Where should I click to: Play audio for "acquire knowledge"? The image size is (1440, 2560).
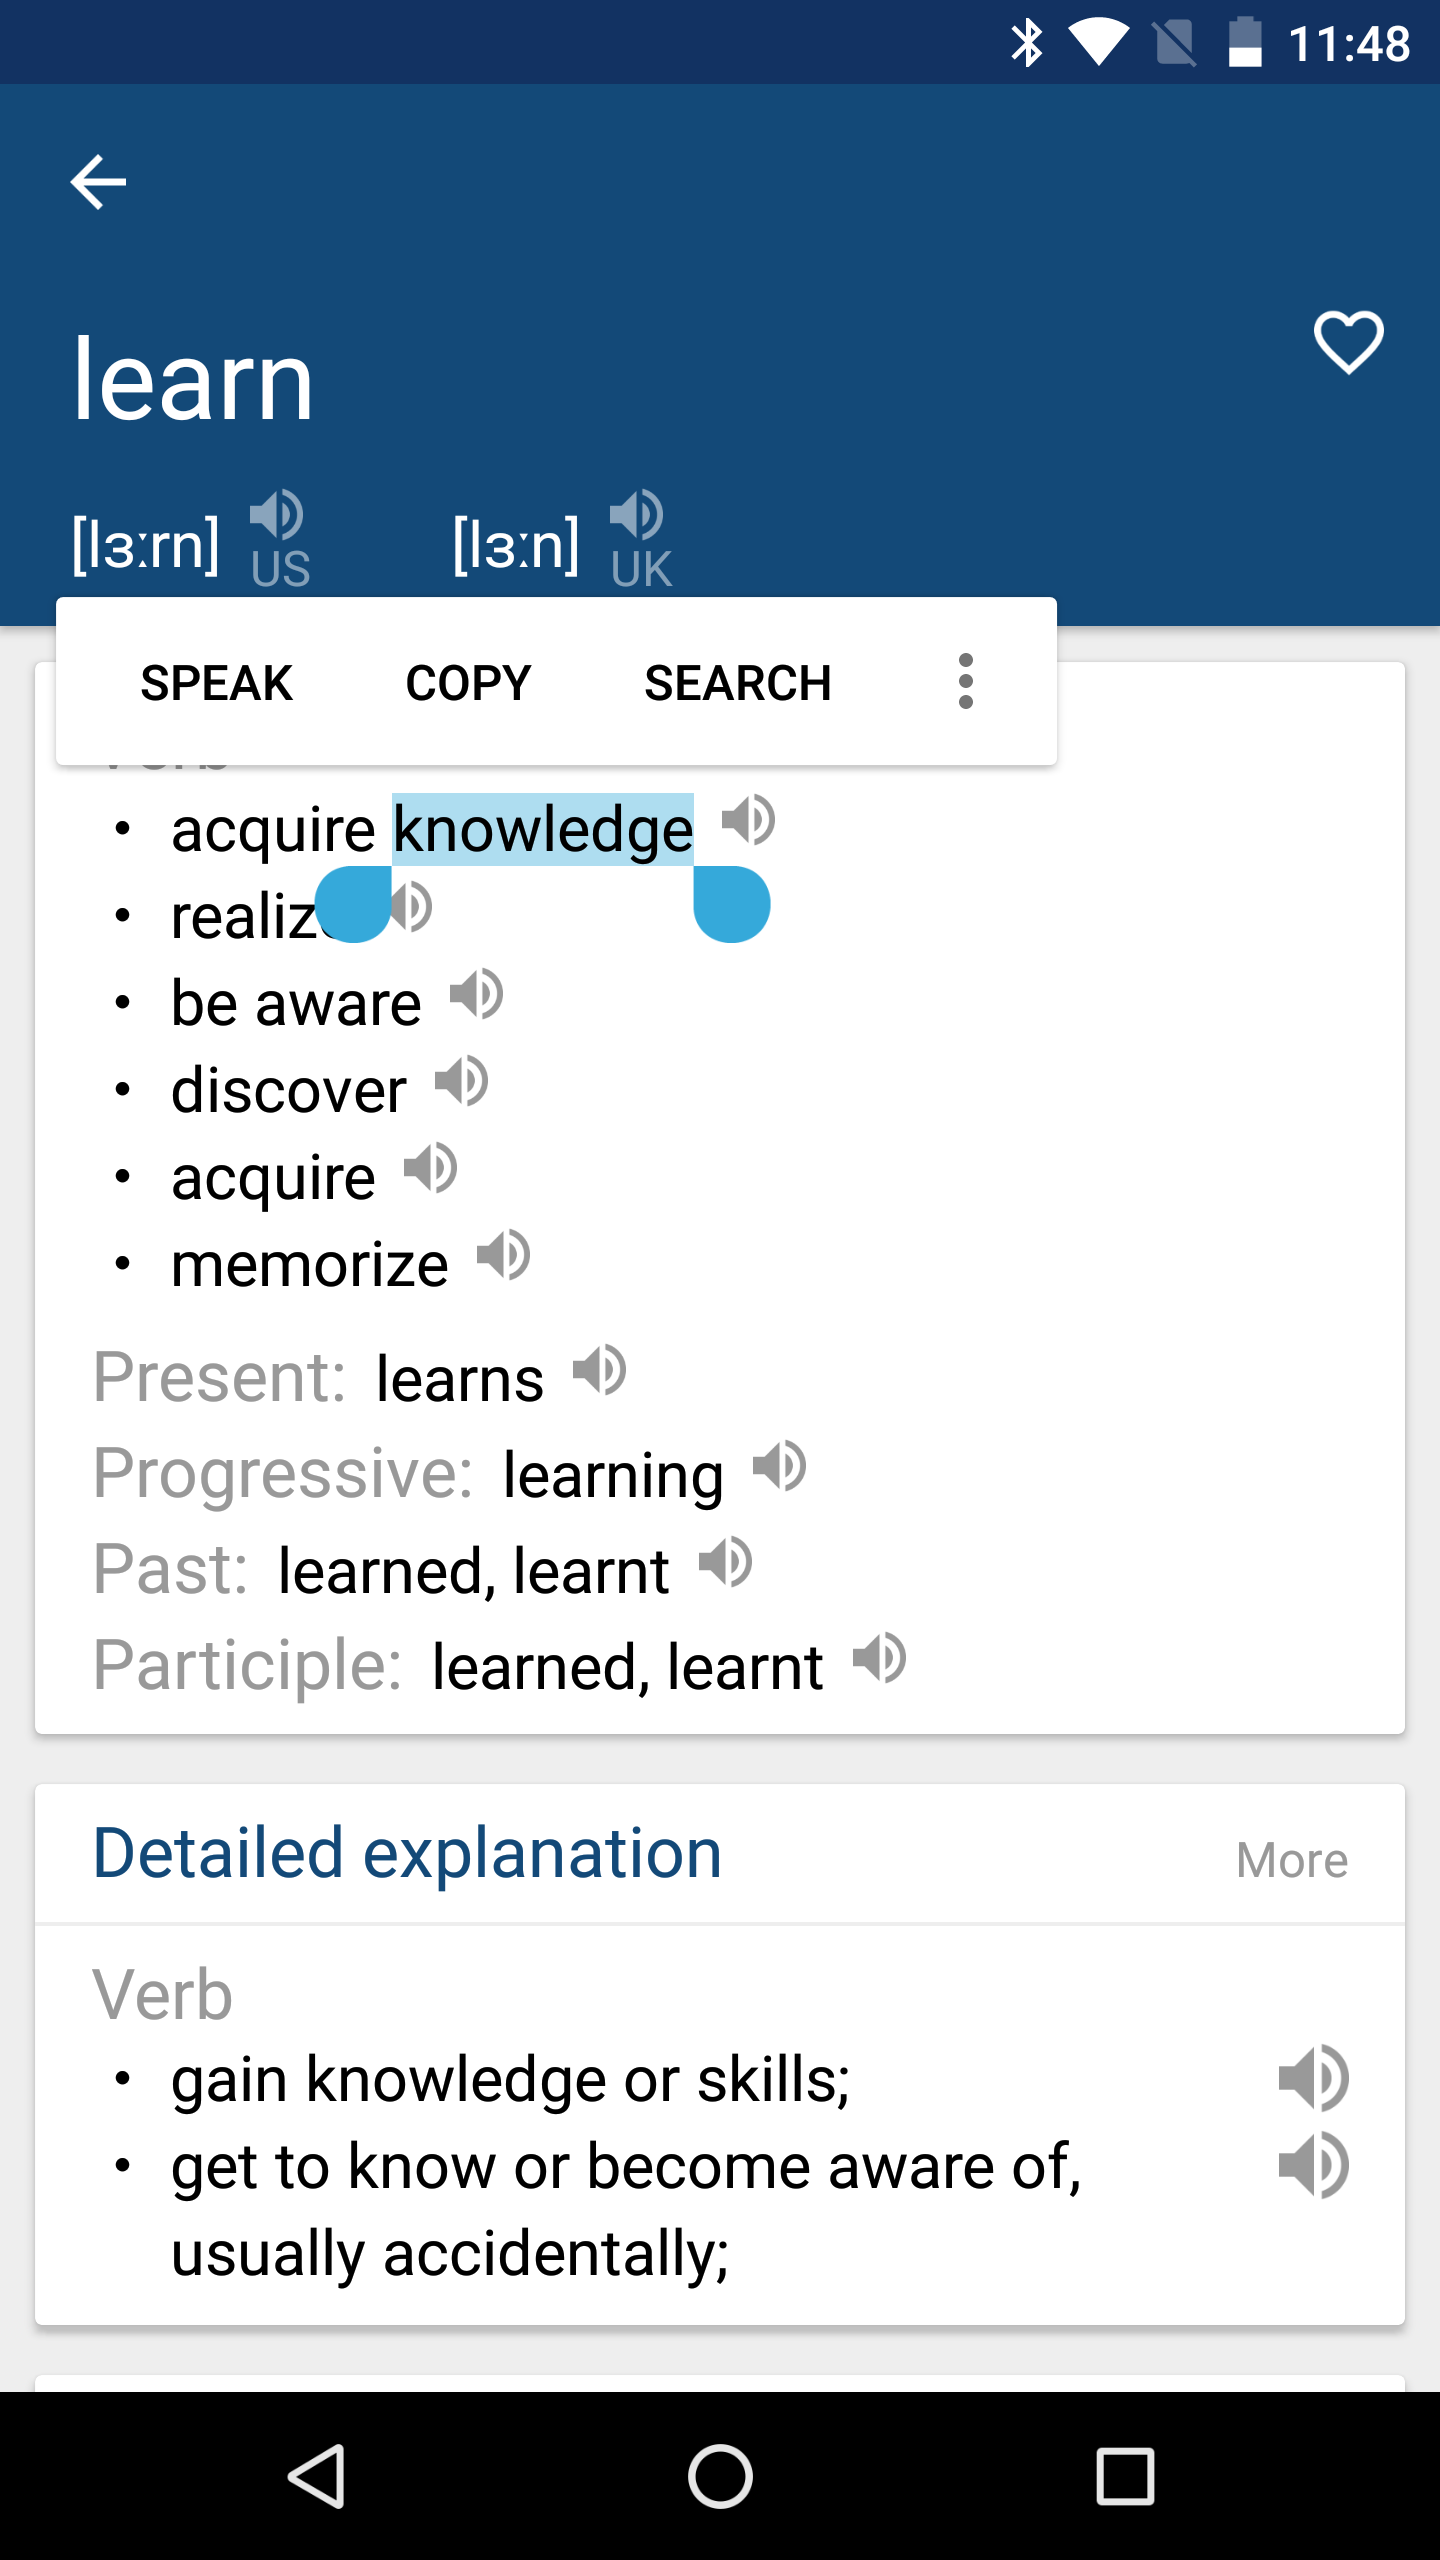point(748,820)
